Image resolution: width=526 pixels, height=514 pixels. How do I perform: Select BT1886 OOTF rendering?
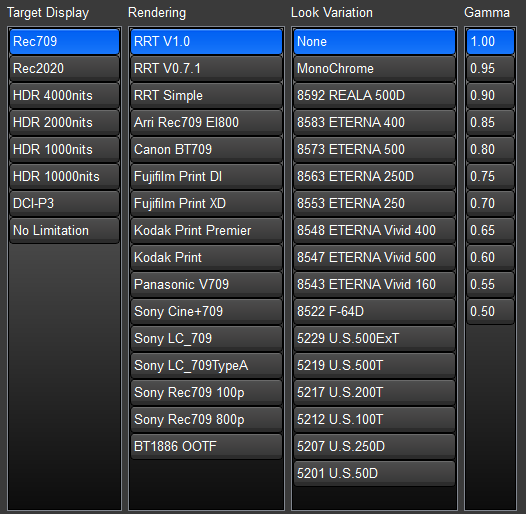click(x=206, y=447)
